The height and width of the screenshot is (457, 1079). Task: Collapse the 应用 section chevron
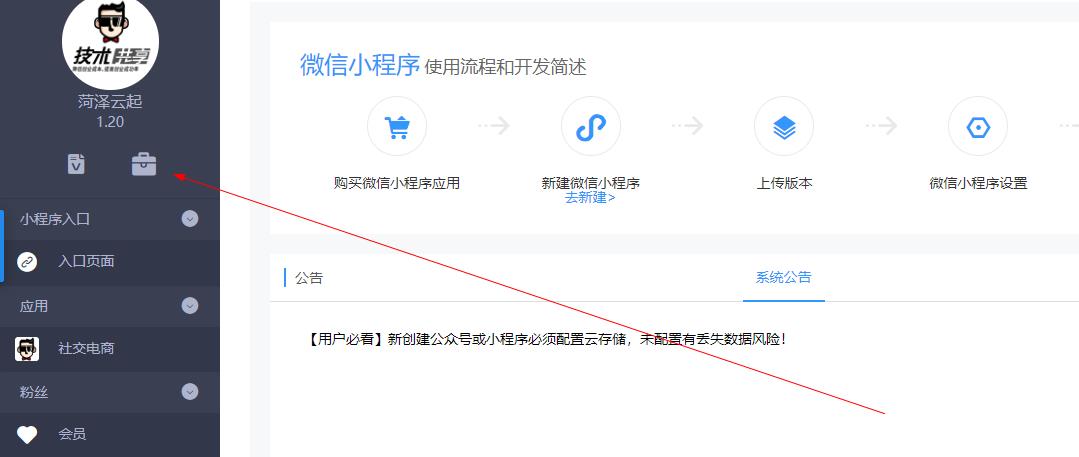[x=190, y=306]
